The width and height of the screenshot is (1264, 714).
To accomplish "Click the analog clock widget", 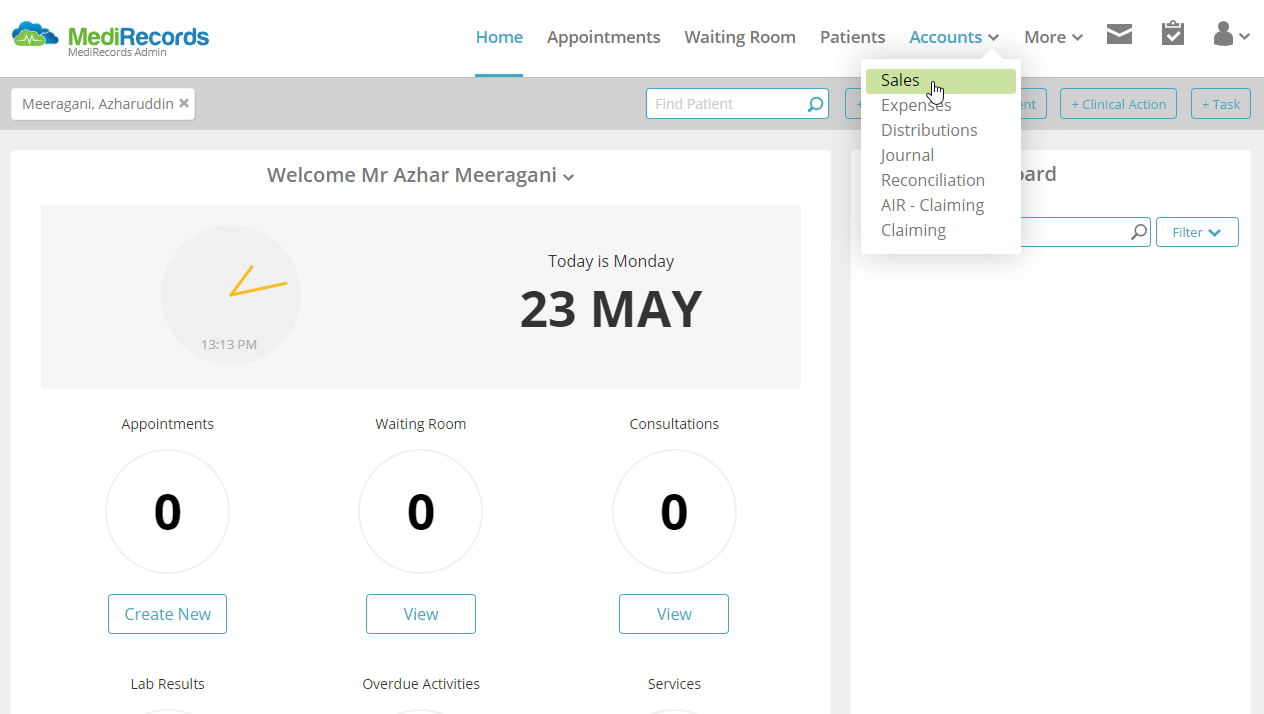I will click(231, 294).
